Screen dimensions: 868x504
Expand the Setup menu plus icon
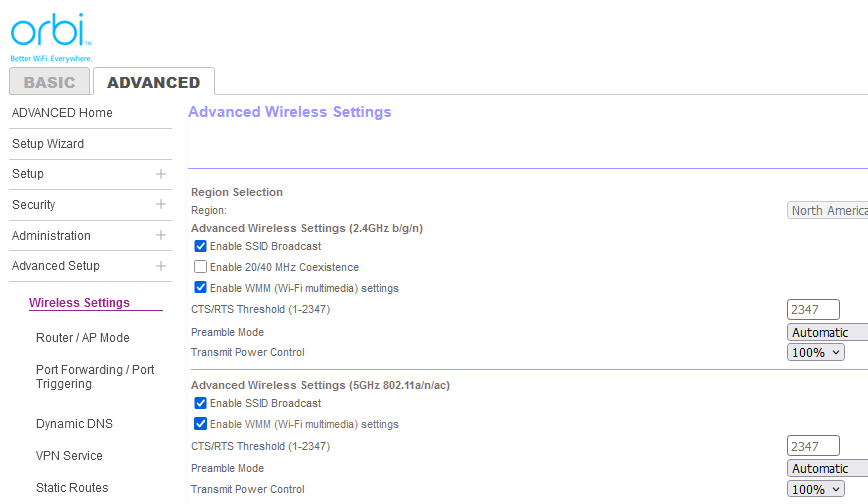(161, 174)
